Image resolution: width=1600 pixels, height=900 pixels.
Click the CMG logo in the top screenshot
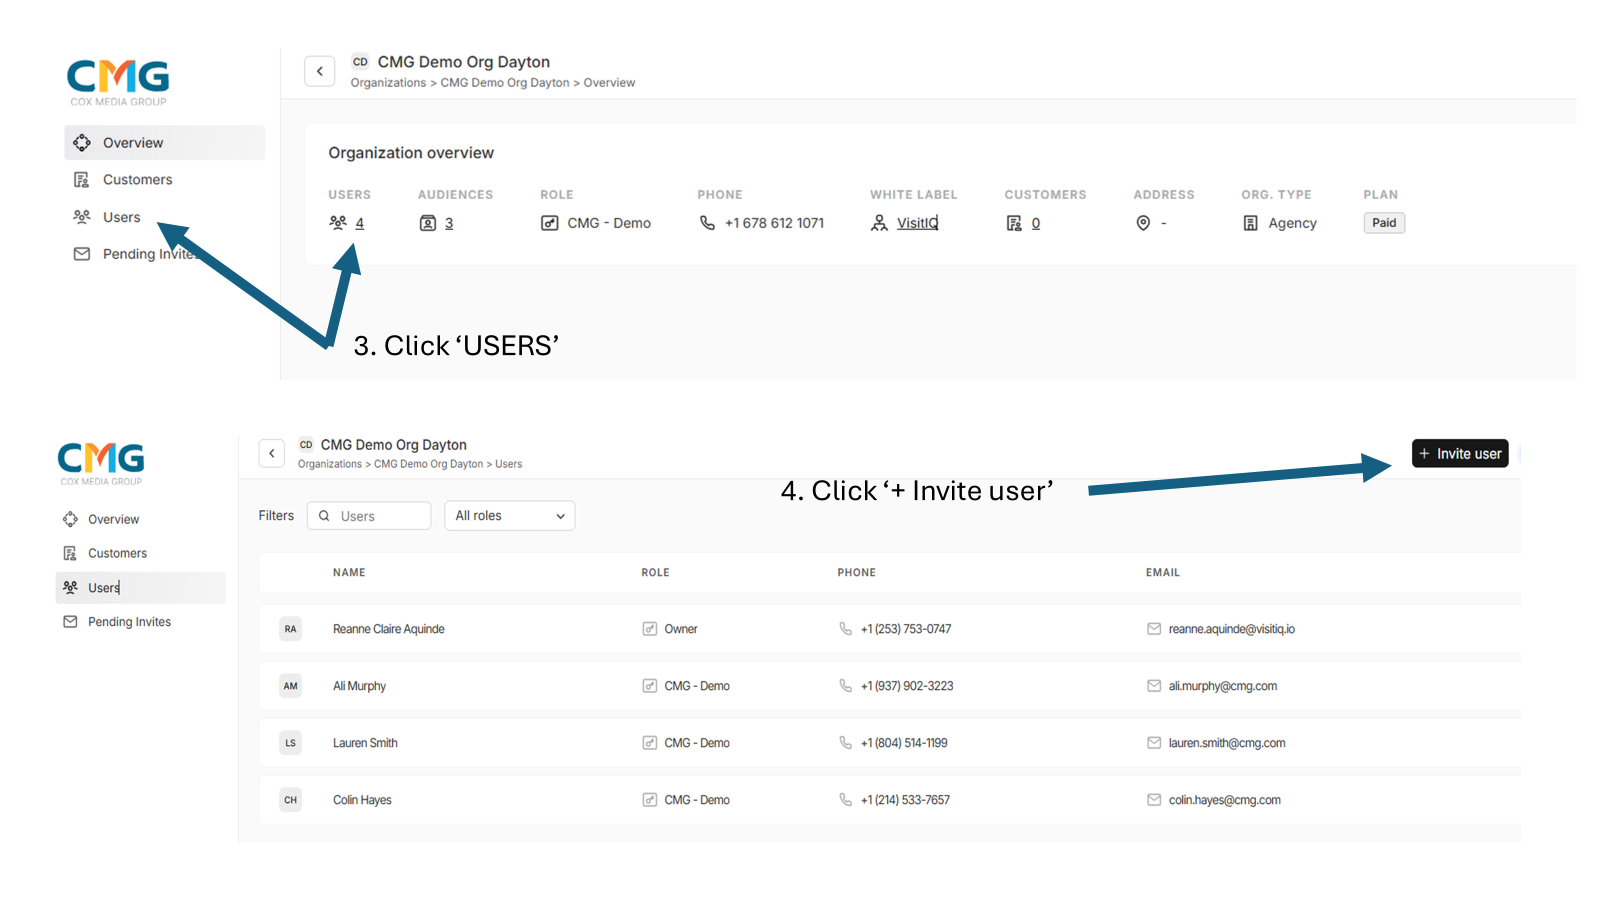(x=118, y=82)
